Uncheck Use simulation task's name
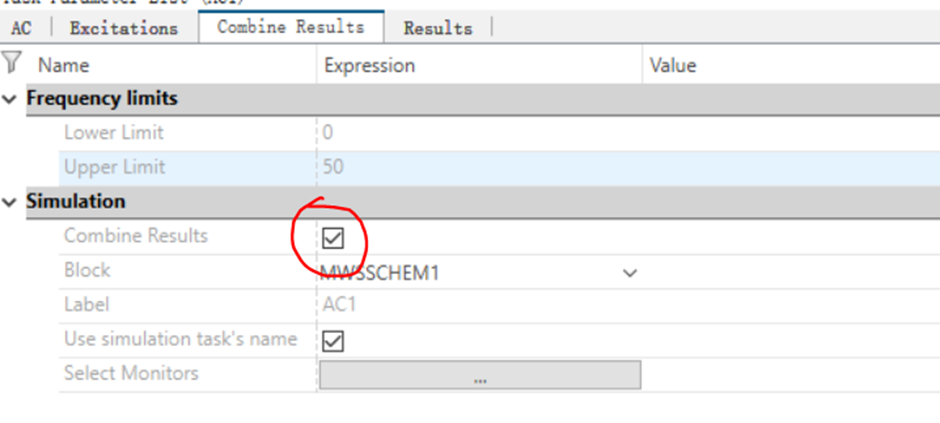The height and width of the screenshot is (423, 940). (x=333, y=342)
